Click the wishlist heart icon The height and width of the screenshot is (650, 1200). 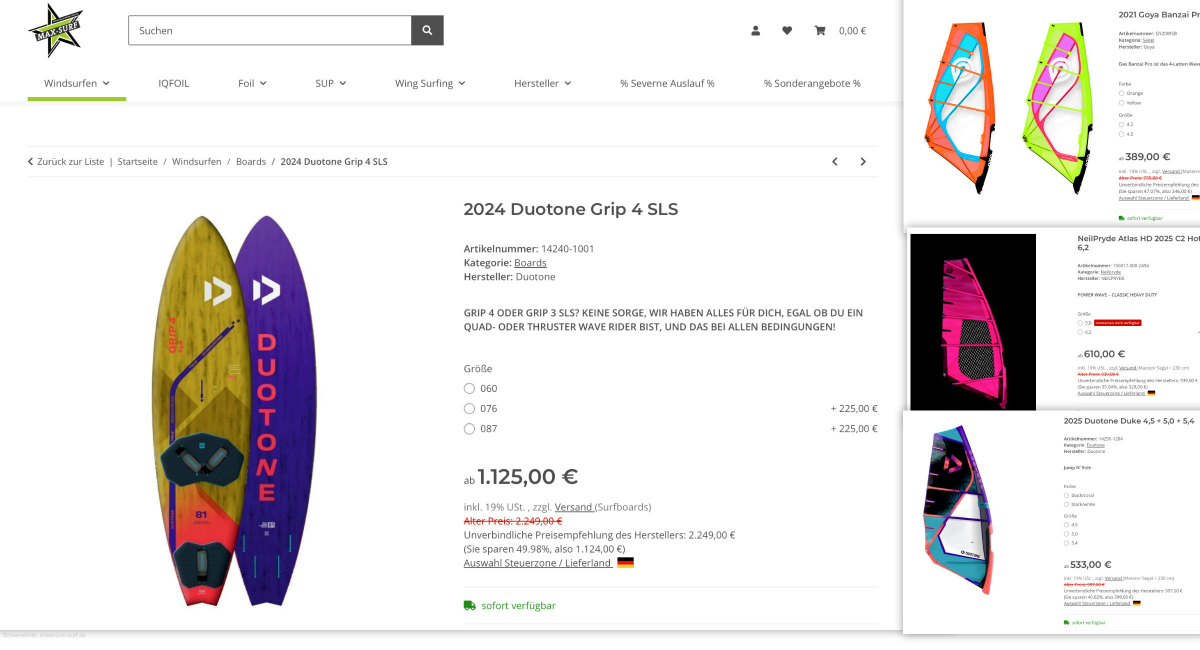pos(787,30)
